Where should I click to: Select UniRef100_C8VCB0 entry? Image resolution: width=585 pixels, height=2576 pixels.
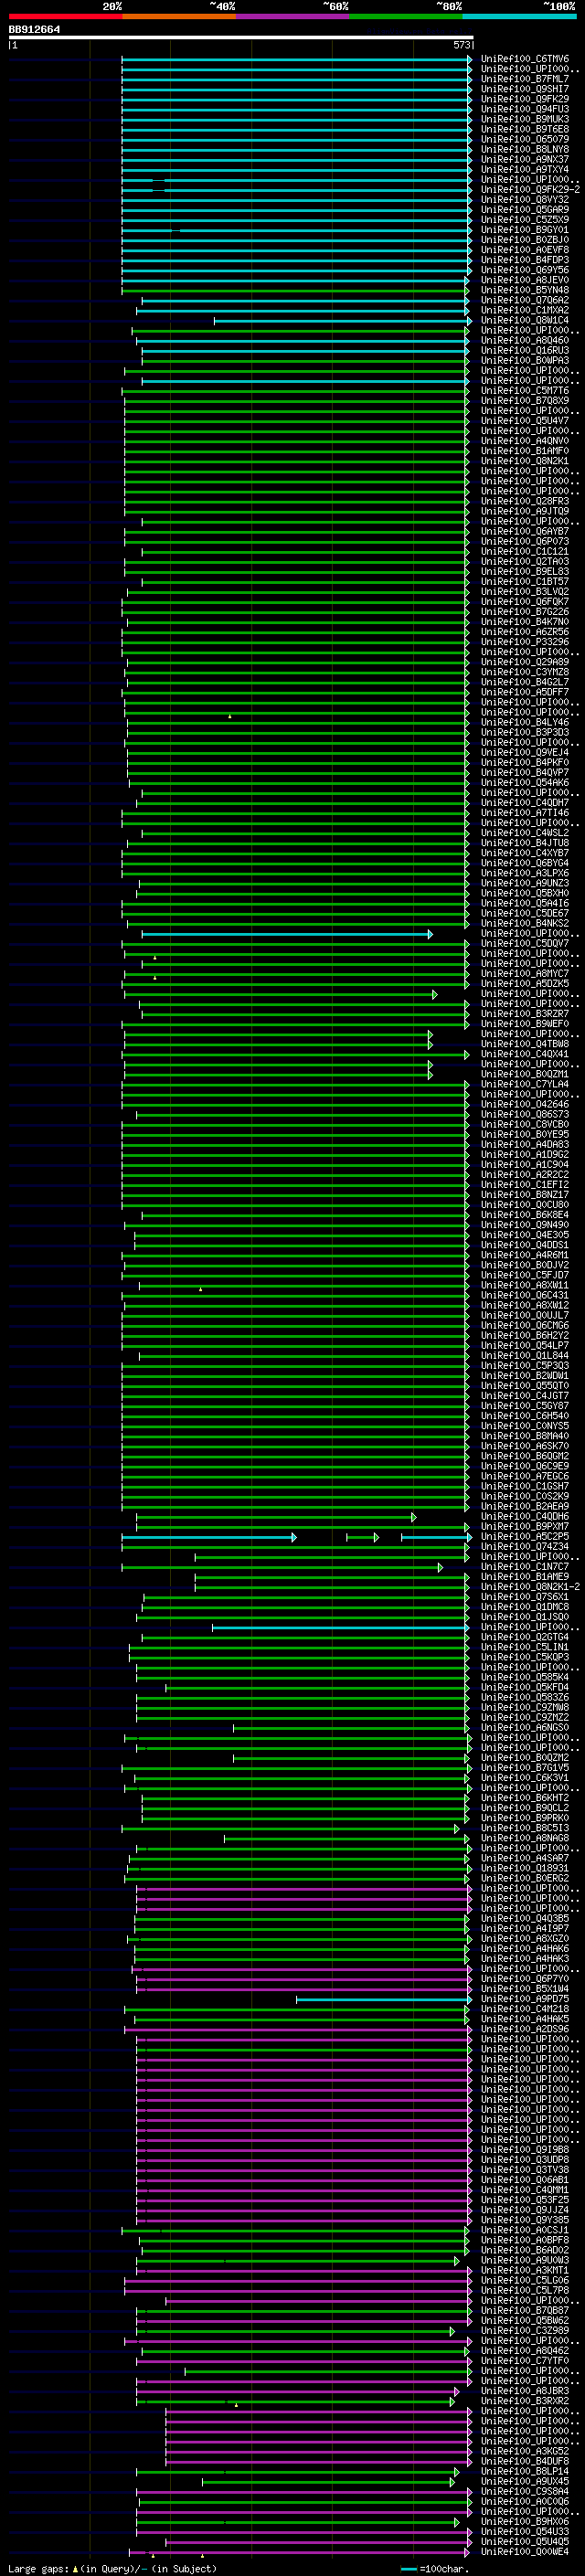point(524,1124)
